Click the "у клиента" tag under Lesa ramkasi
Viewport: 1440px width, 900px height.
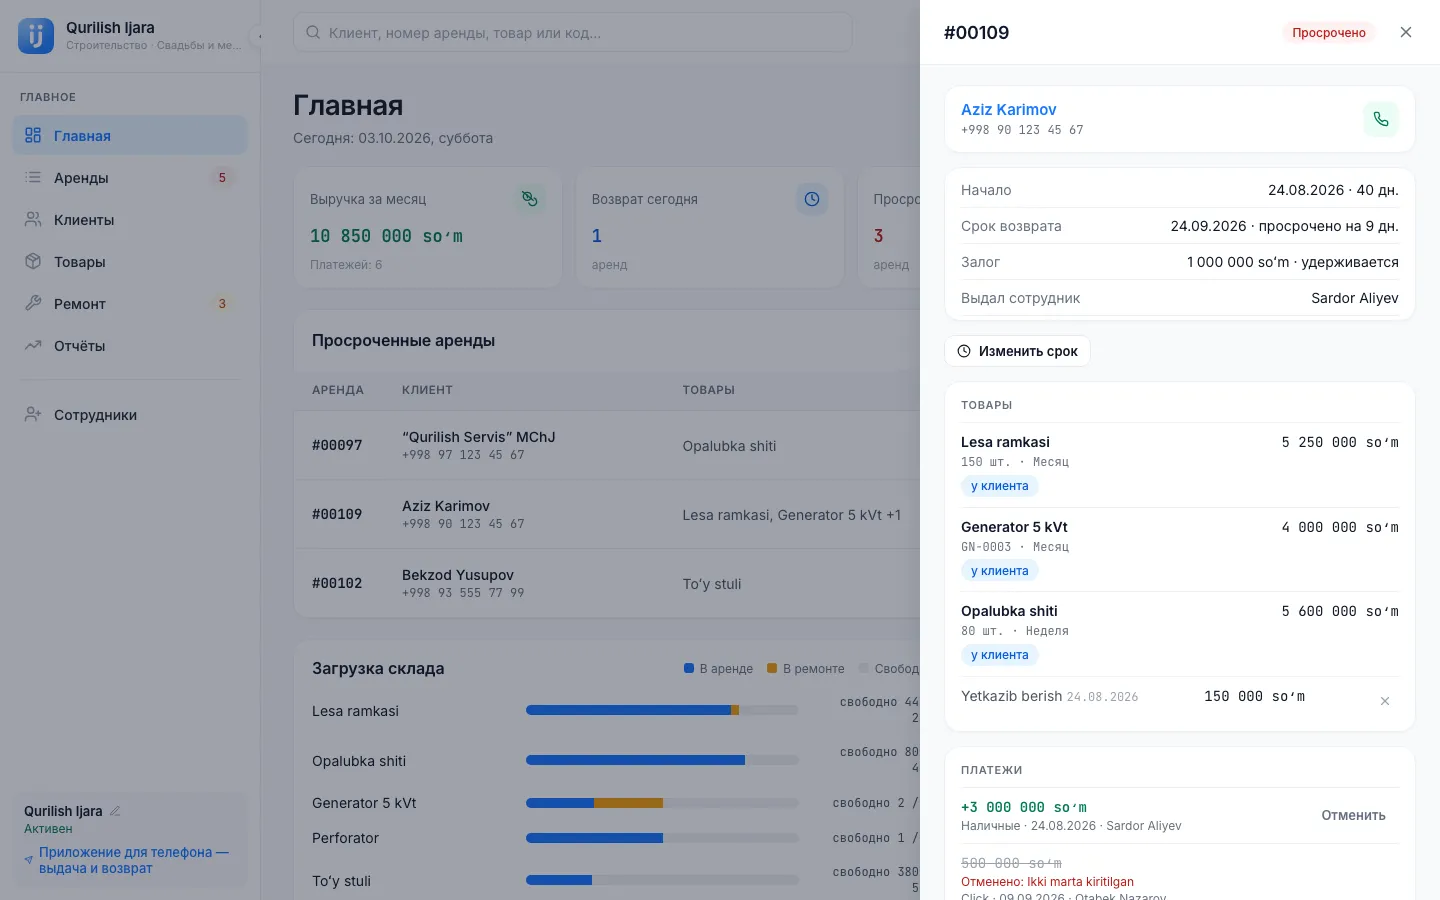coord(999,486)
